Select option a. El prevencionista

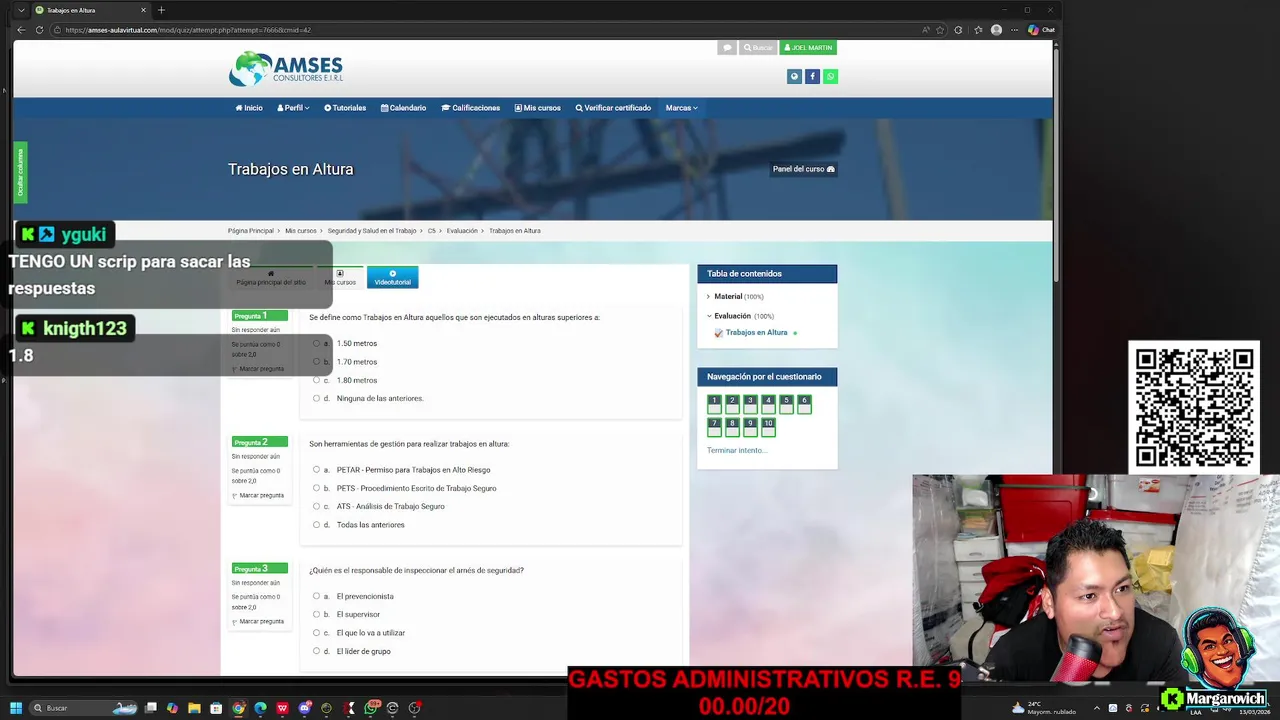316,596
